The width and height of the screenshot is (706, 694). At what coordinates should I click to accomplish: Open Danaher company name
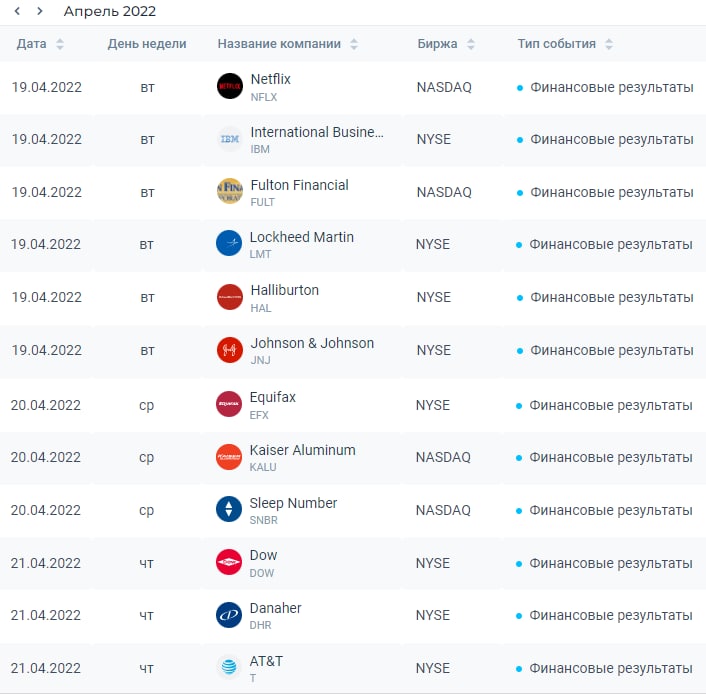point(276,608)
